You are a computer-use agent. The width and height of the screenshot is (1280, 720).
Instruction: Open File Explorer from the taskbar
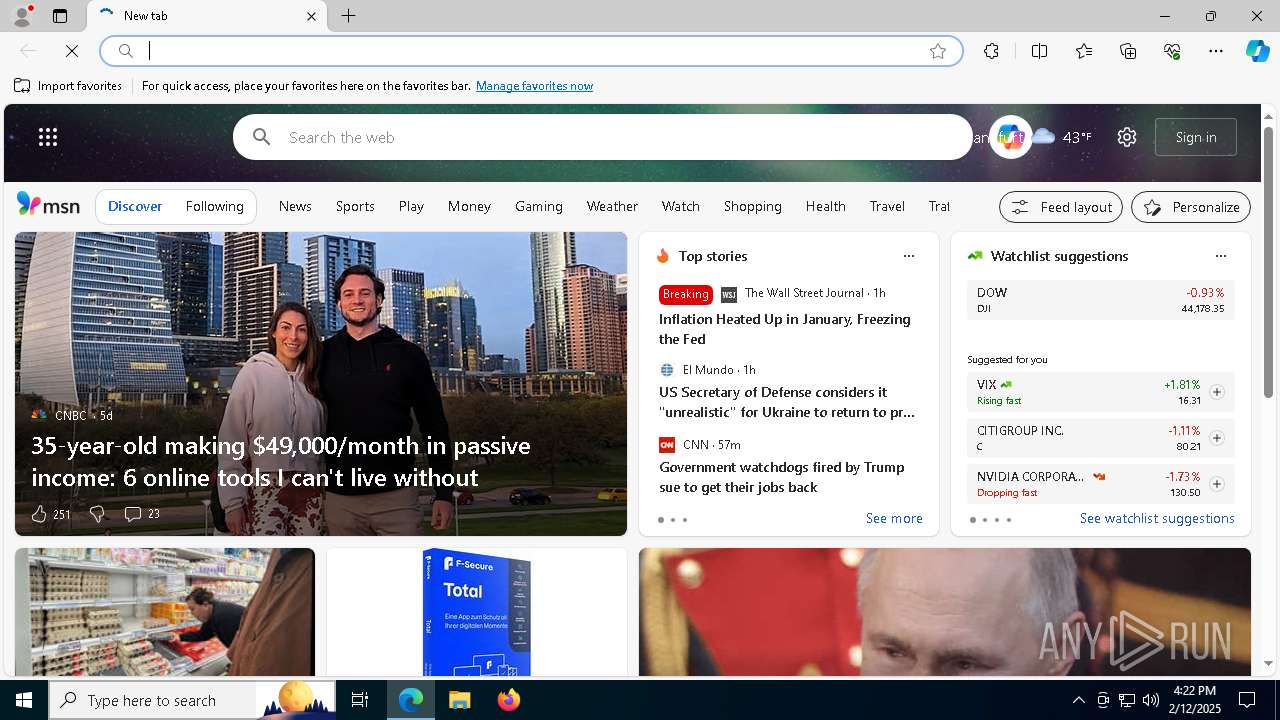[x=459, y=700]
